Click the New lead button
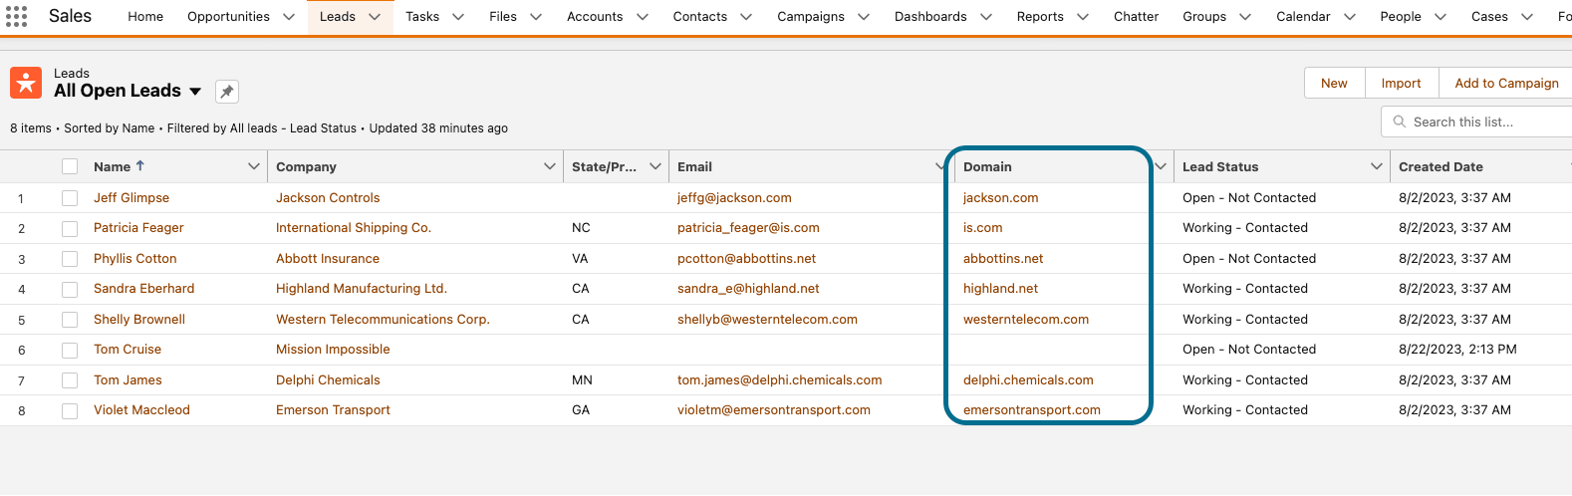The width and height of the screenshot is (1572, 496). (1333, 83)
